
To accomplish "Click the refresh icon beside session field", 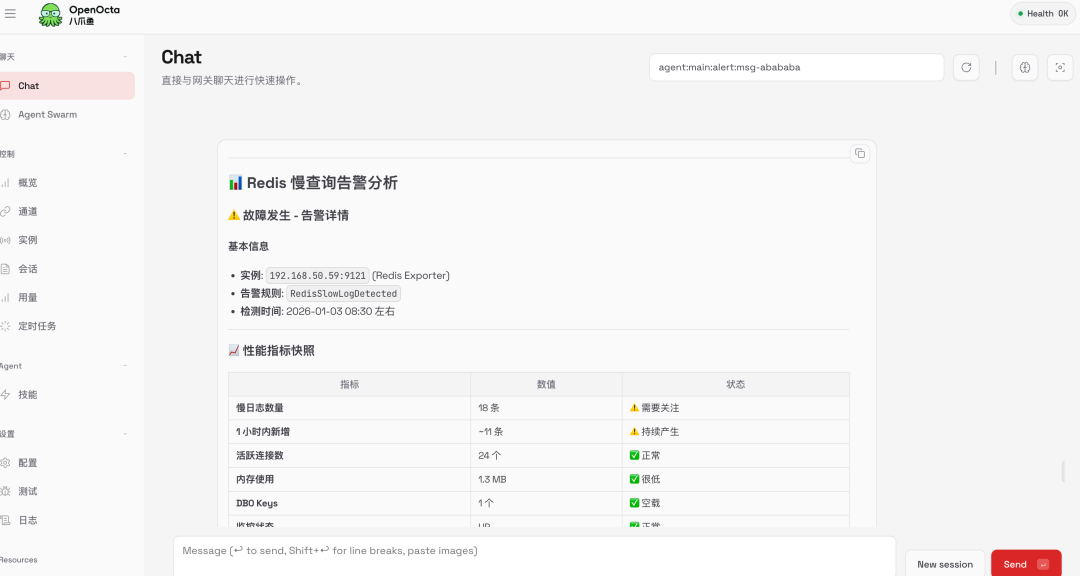I will pos(966,68).
